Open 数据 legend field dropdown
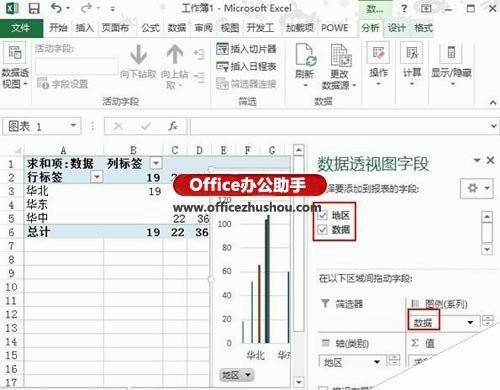This screenshot has width=500, height=390. 470,322
